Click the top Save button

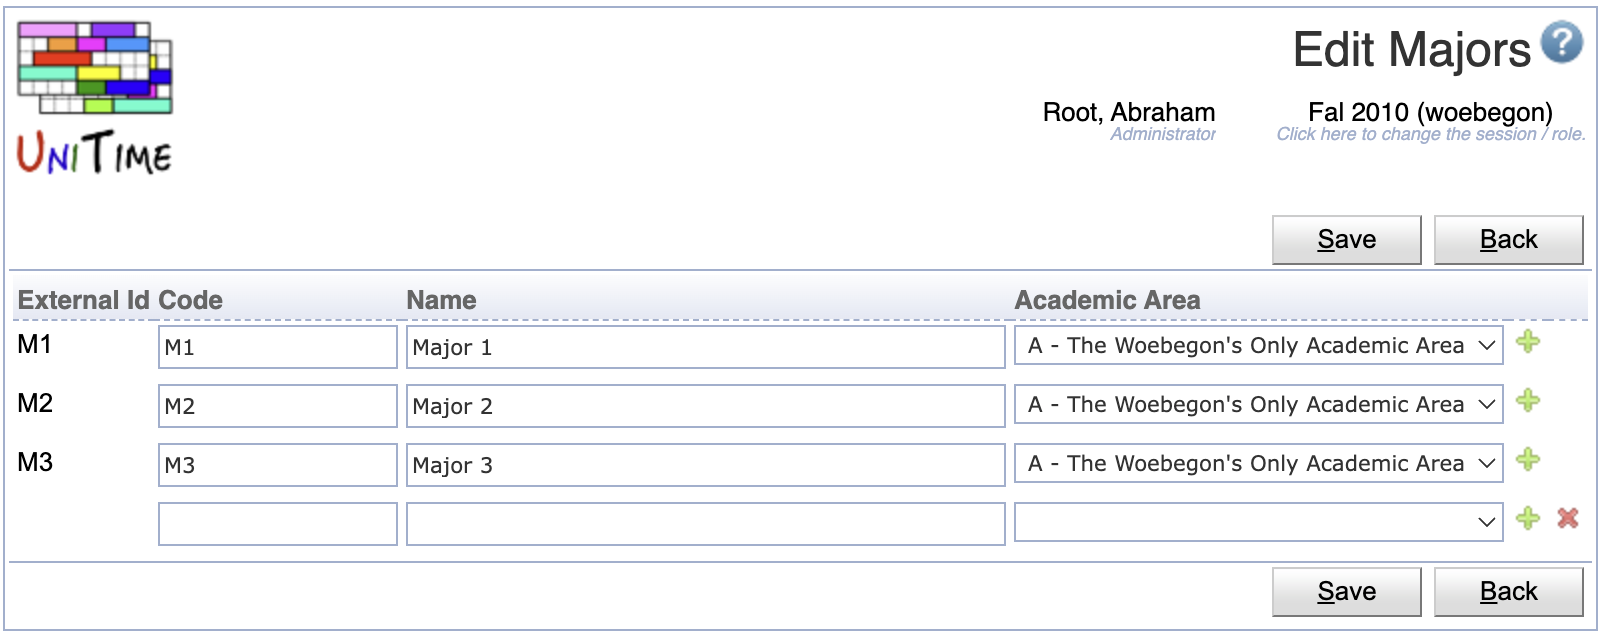1346,240
